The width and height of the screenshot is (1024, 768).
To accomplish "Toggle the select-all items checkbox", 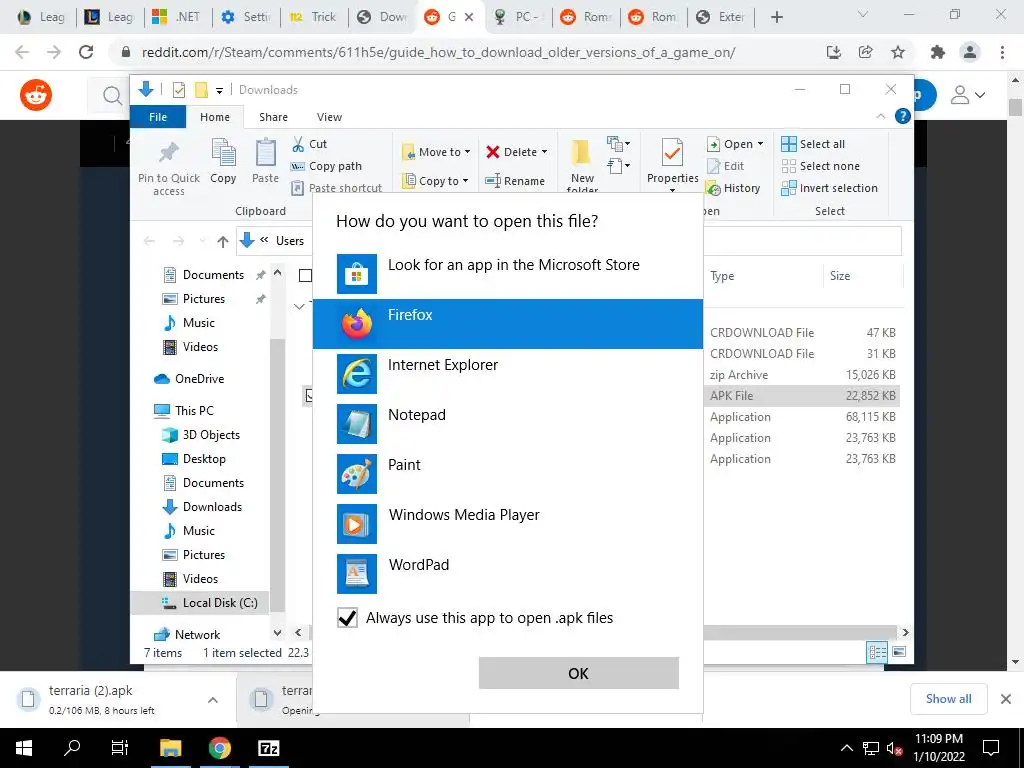I will (x=305, y=275).
